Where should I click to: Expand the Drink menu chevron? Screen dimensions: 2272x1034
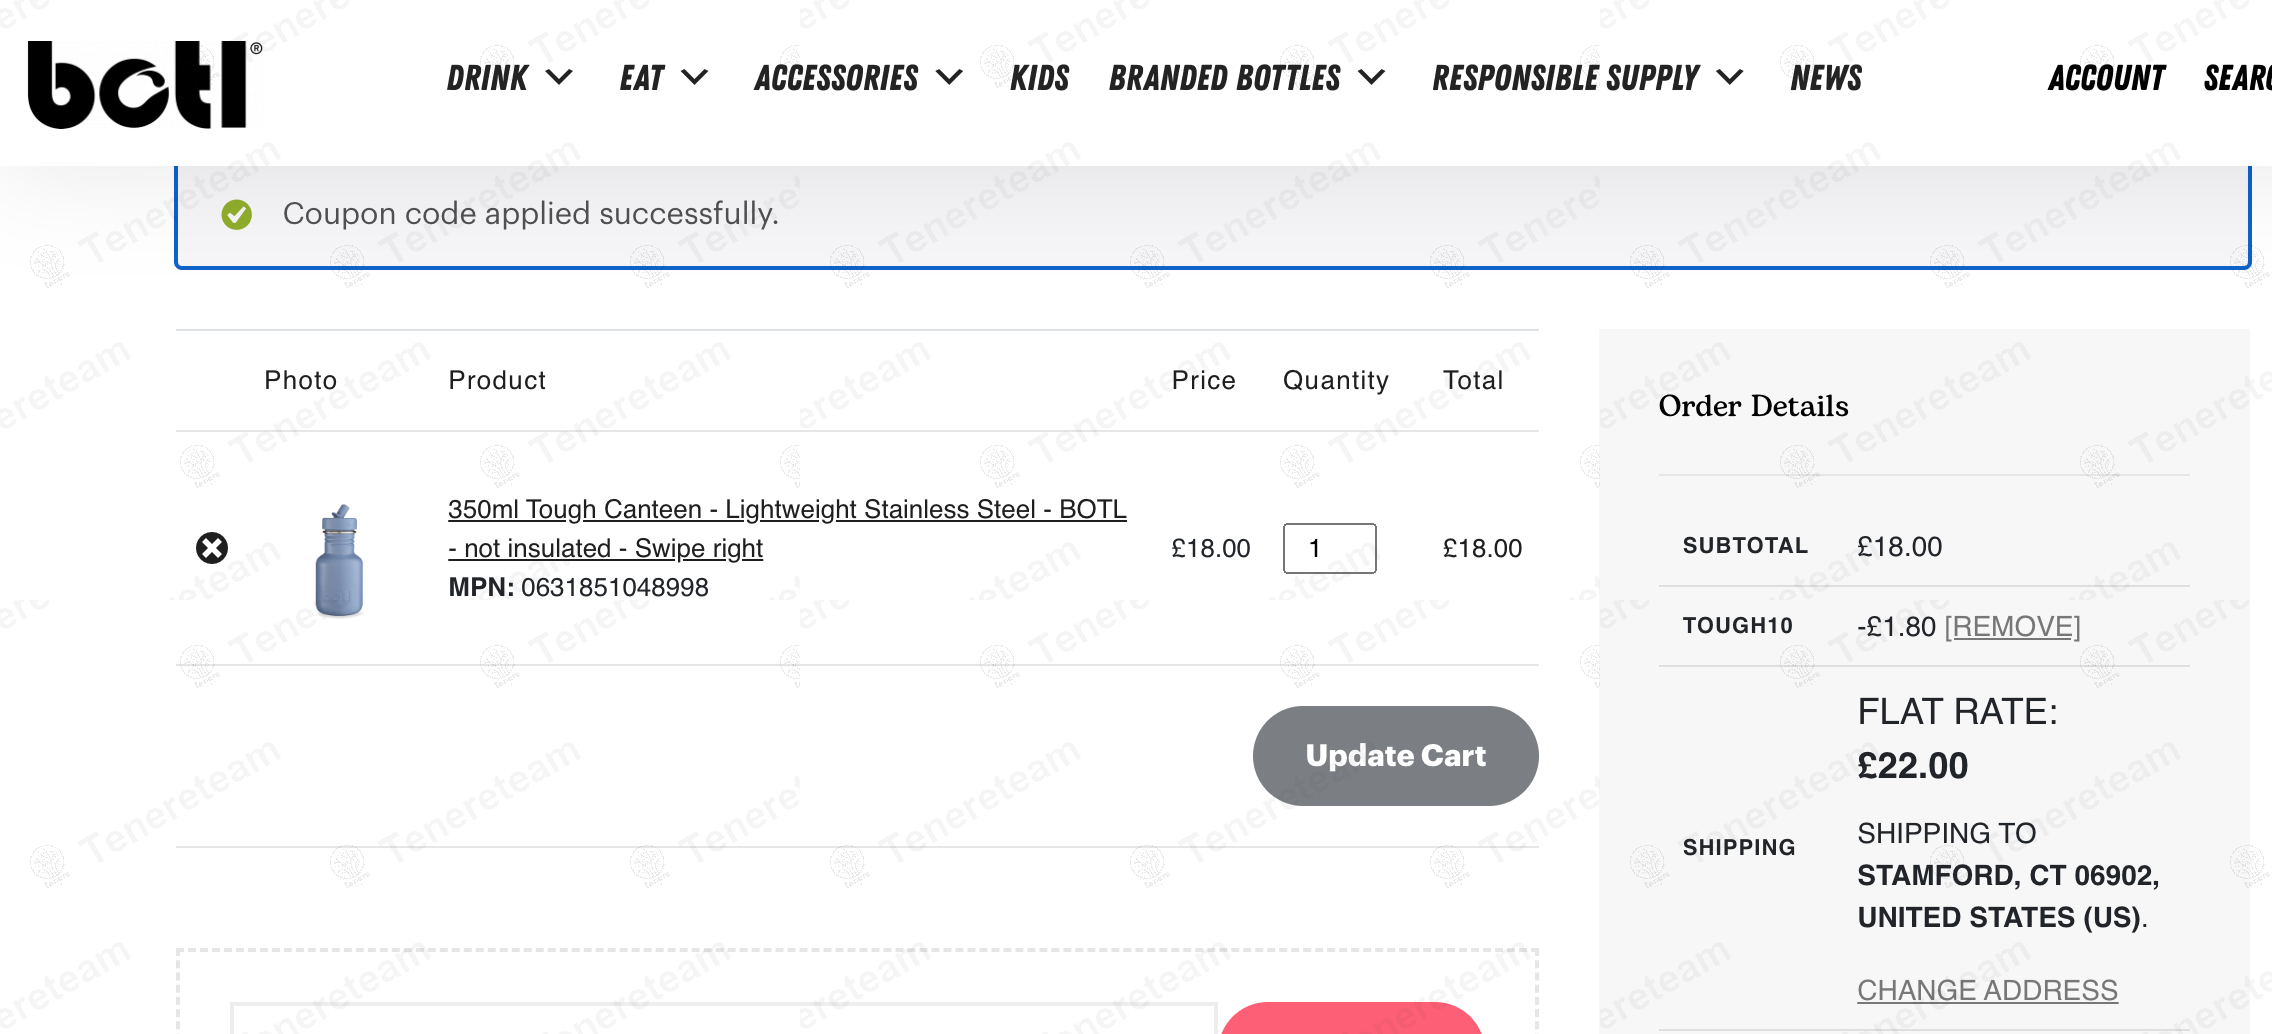(x=560, y=77)
